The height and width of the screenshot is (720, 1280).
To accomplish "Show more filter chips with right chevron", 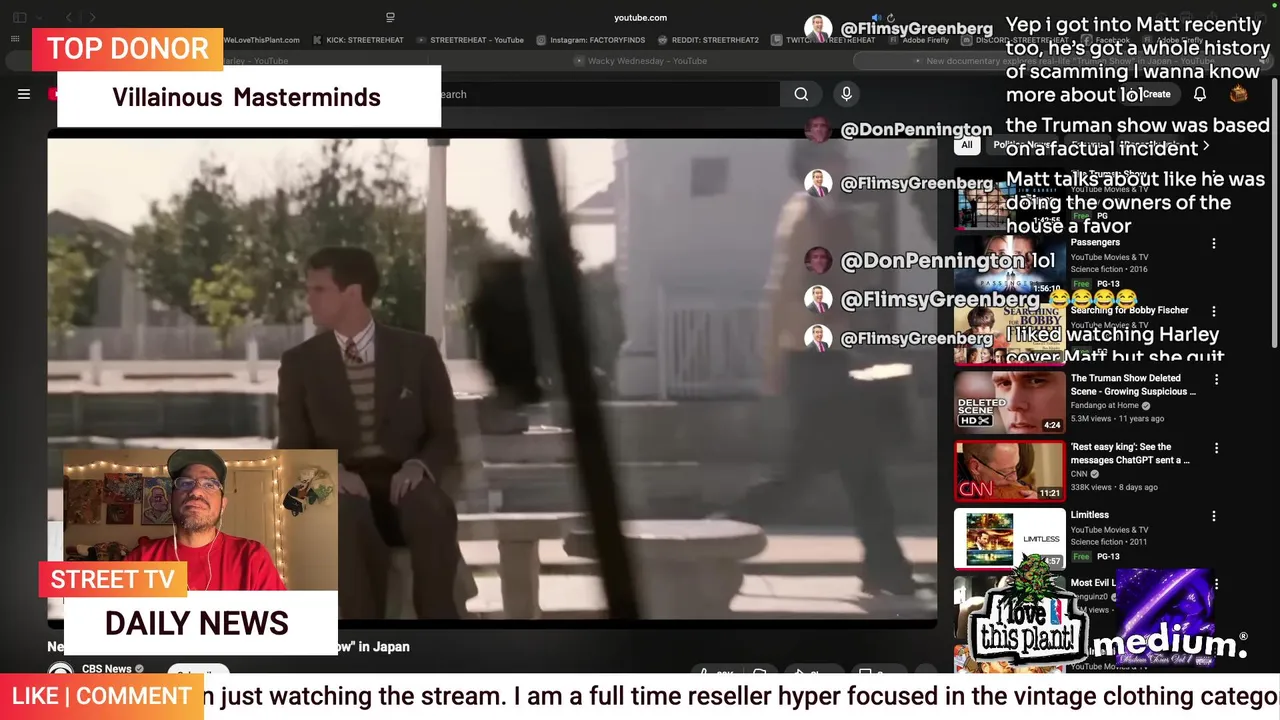I will (1206, 146).
